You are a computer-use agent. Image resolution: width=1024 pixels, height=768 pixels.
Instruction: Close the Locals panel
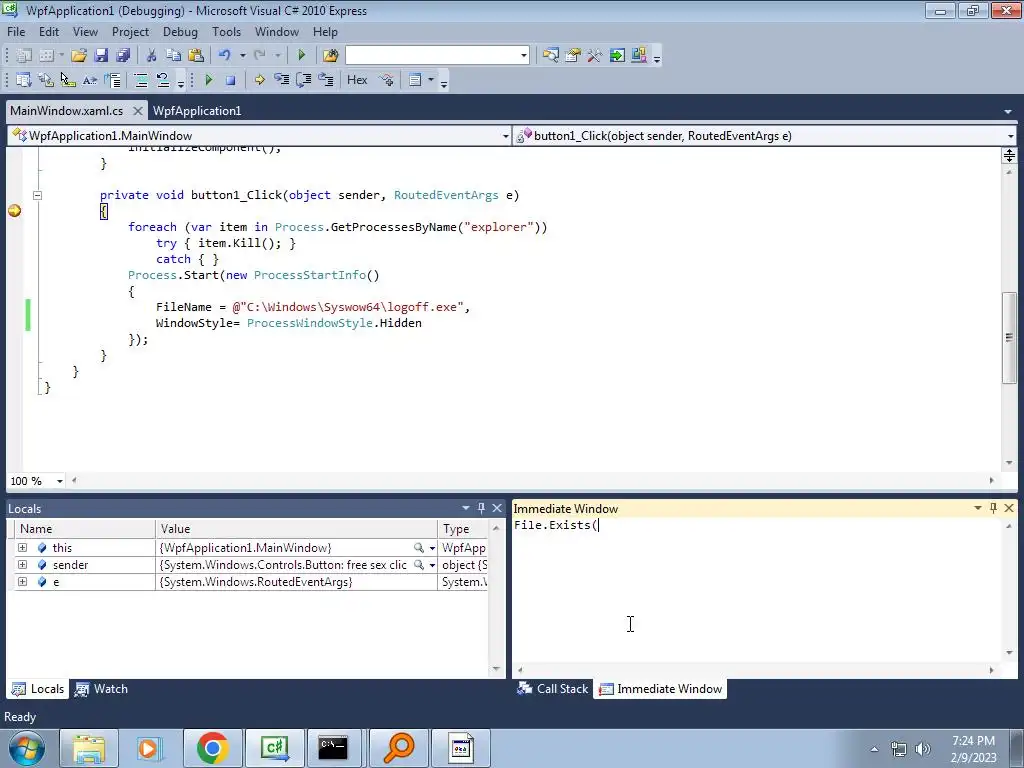click(x=497, y=507)
